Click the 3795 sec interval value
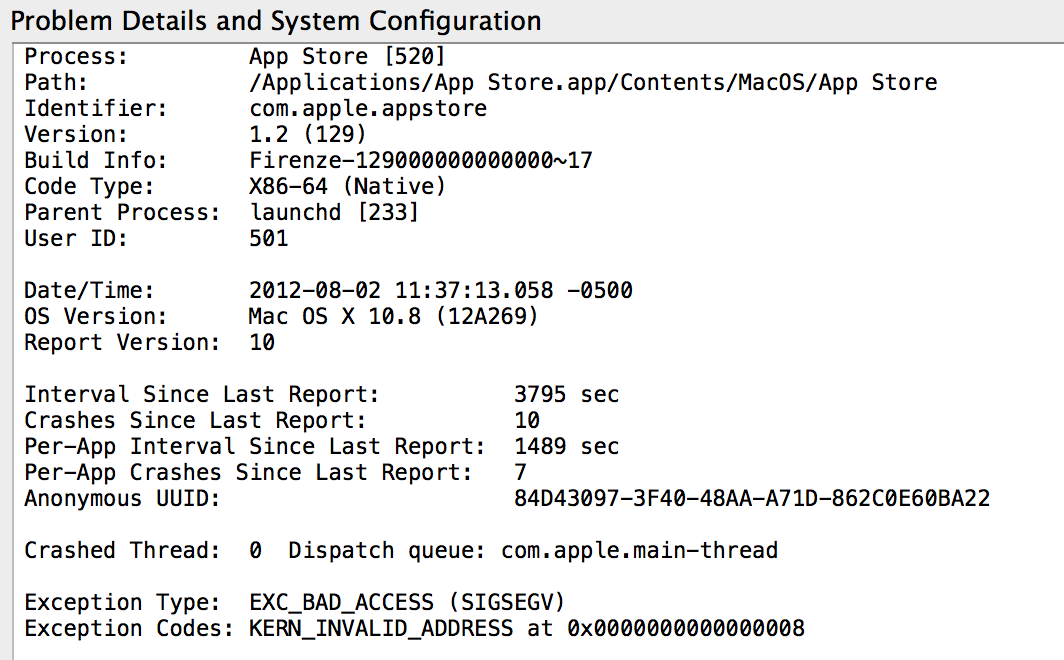 (567, 394)
